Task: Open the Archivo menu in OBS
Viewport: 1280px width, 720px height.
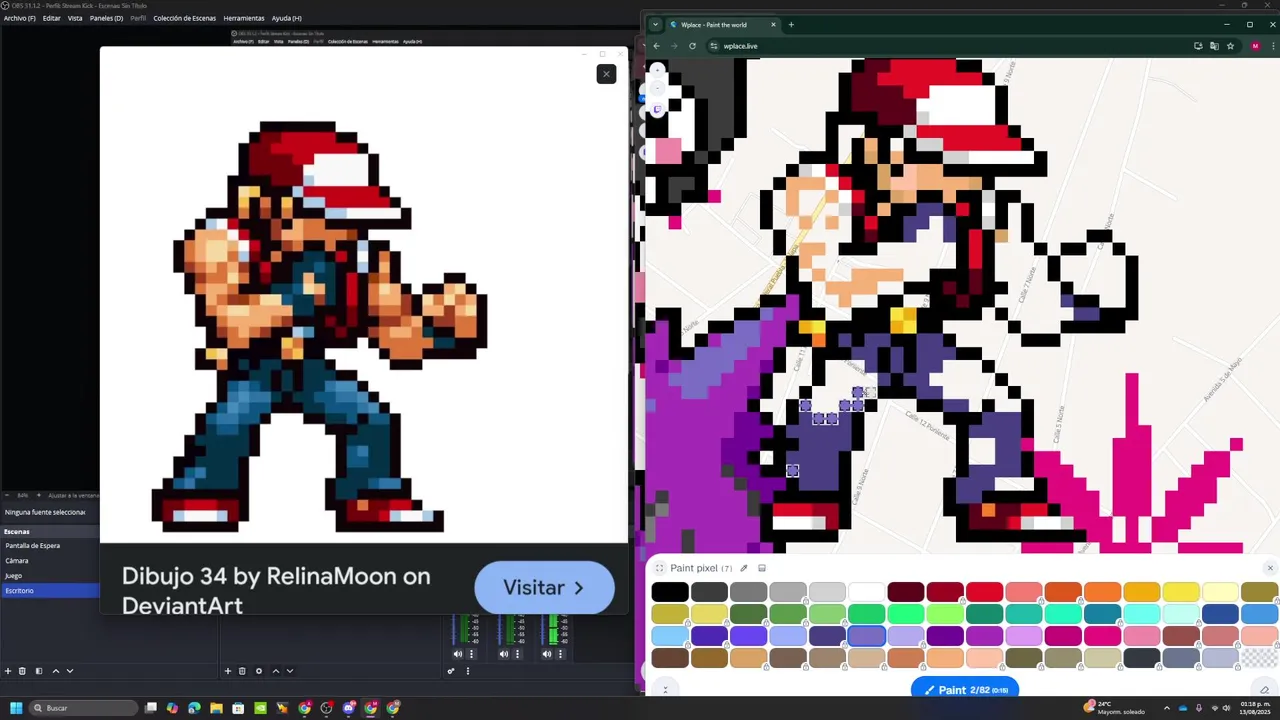Action: point(19,18)
